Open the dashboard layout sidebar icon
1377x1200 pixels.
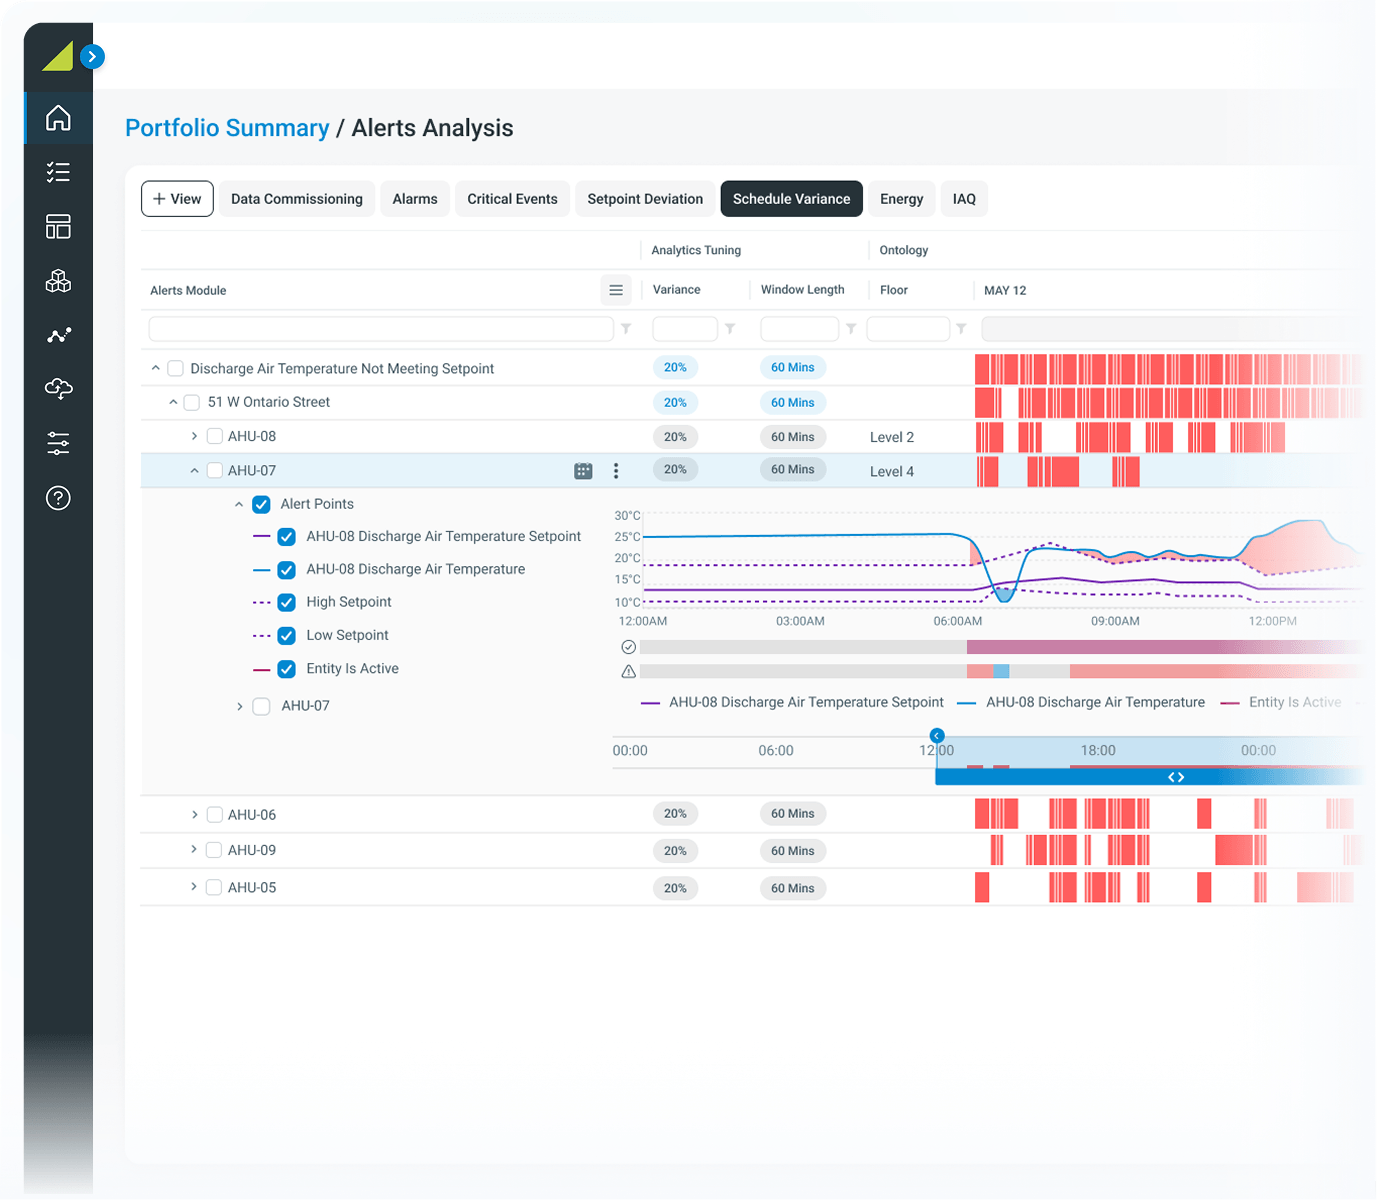coord(58,226)
